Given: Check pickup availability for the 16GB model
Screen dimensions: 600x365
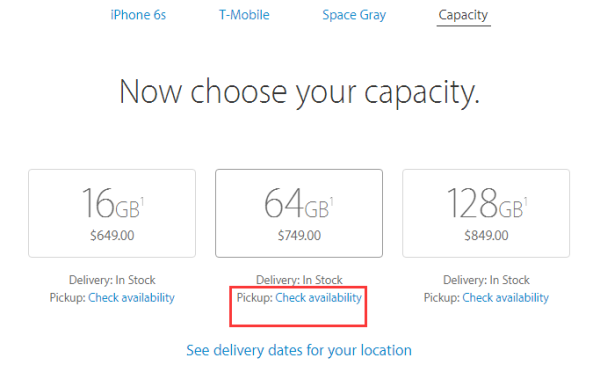Looking at the screenshot, I should [x=131, y=298].
